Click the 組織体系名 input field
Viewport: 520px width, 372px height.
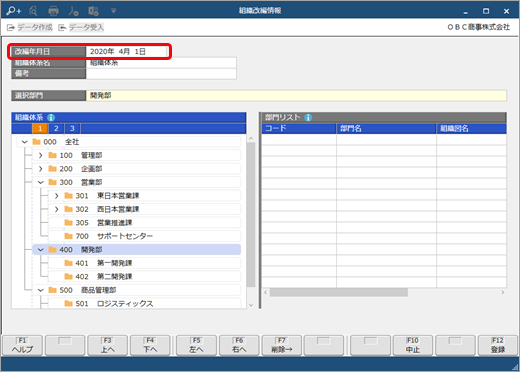coord(161,63)
